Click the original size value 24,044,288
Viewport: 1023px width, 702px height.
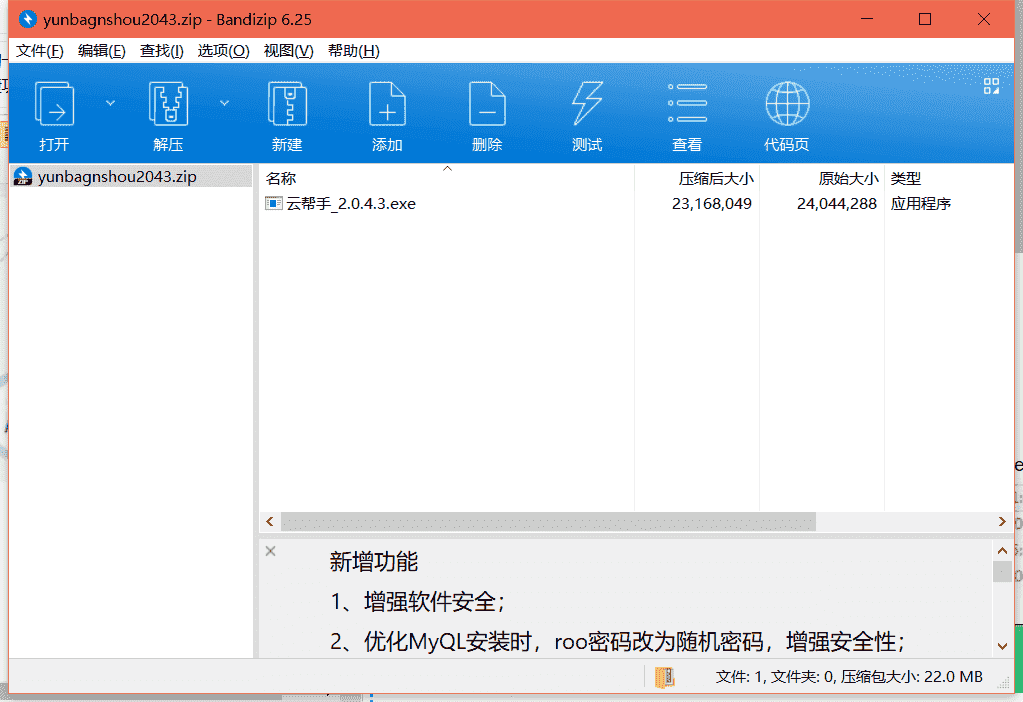pyautogui.click(x=836, y=204)
